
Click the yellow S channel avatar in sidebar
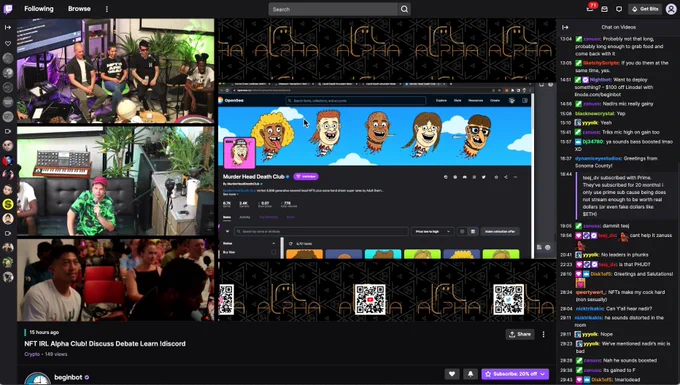[8, 204]
